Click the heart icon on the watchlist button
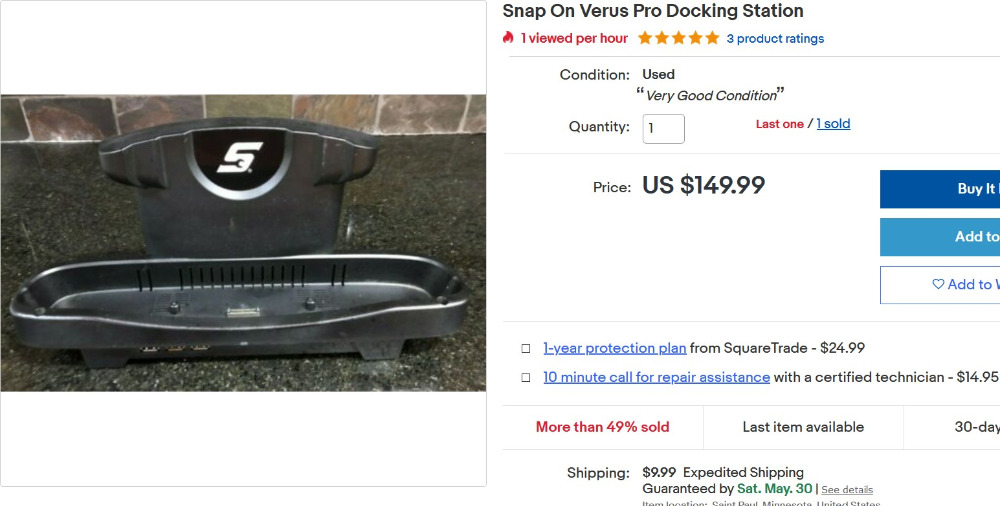 coord(938,285)
